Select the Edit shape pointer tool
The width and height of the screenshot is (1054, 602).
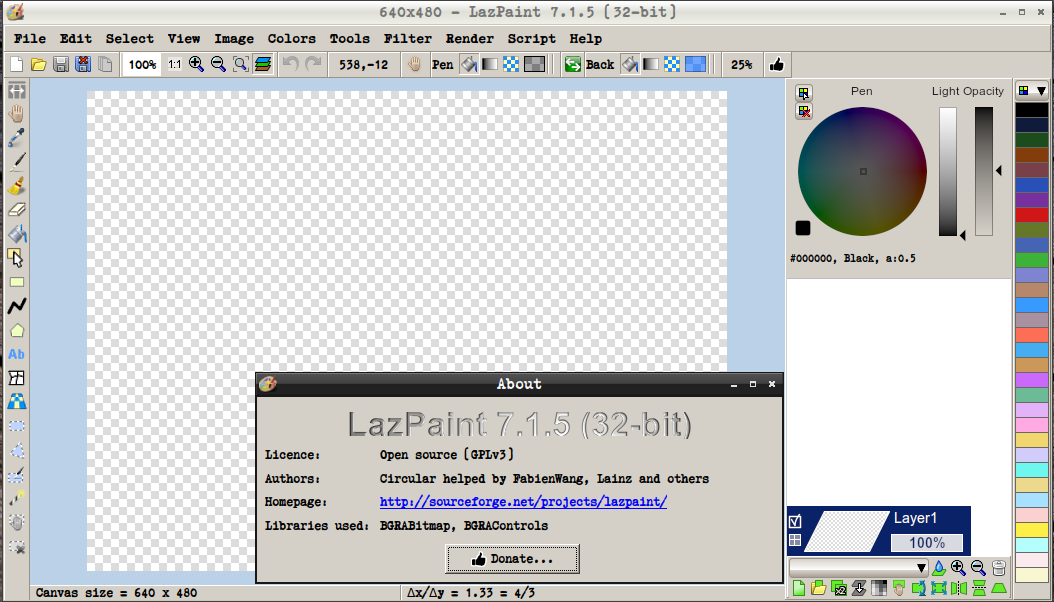click(x=17, y=258)
